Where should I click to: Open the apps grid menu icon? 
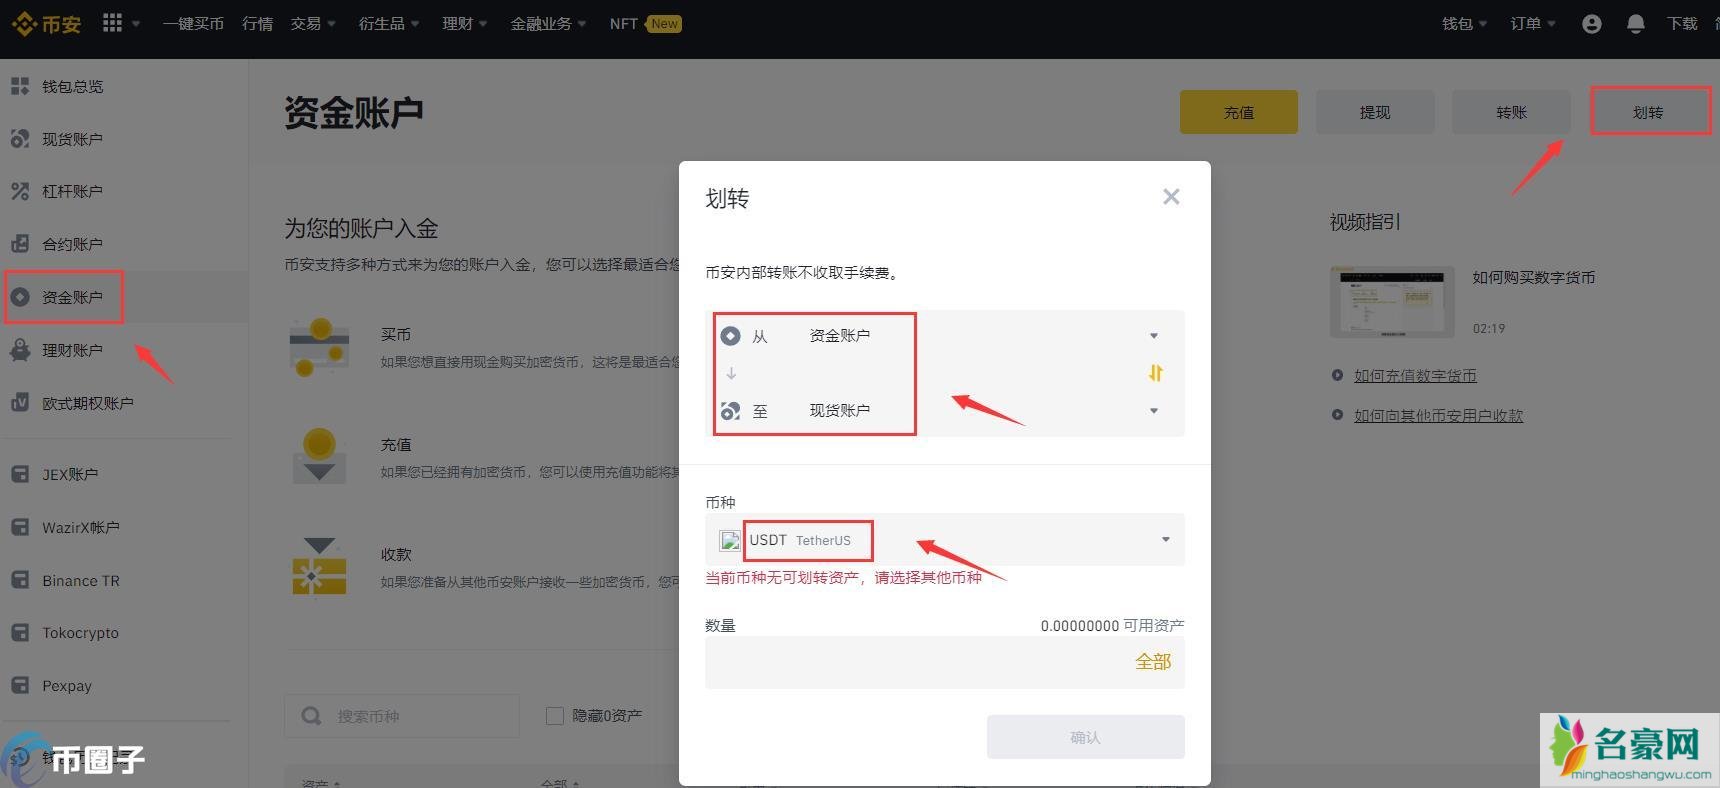pyautogui.click(x=112, y=22)
